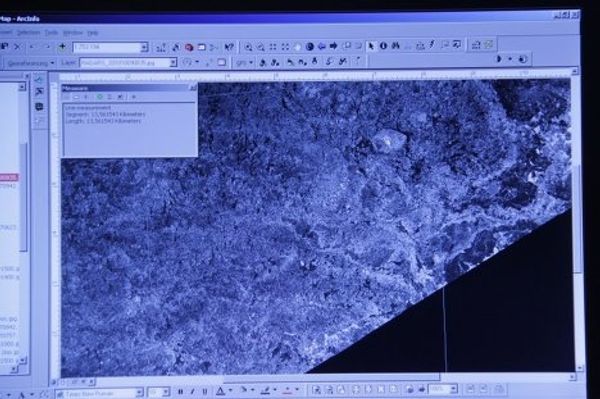Open the font color A dropdown arrow

[230, 391]
